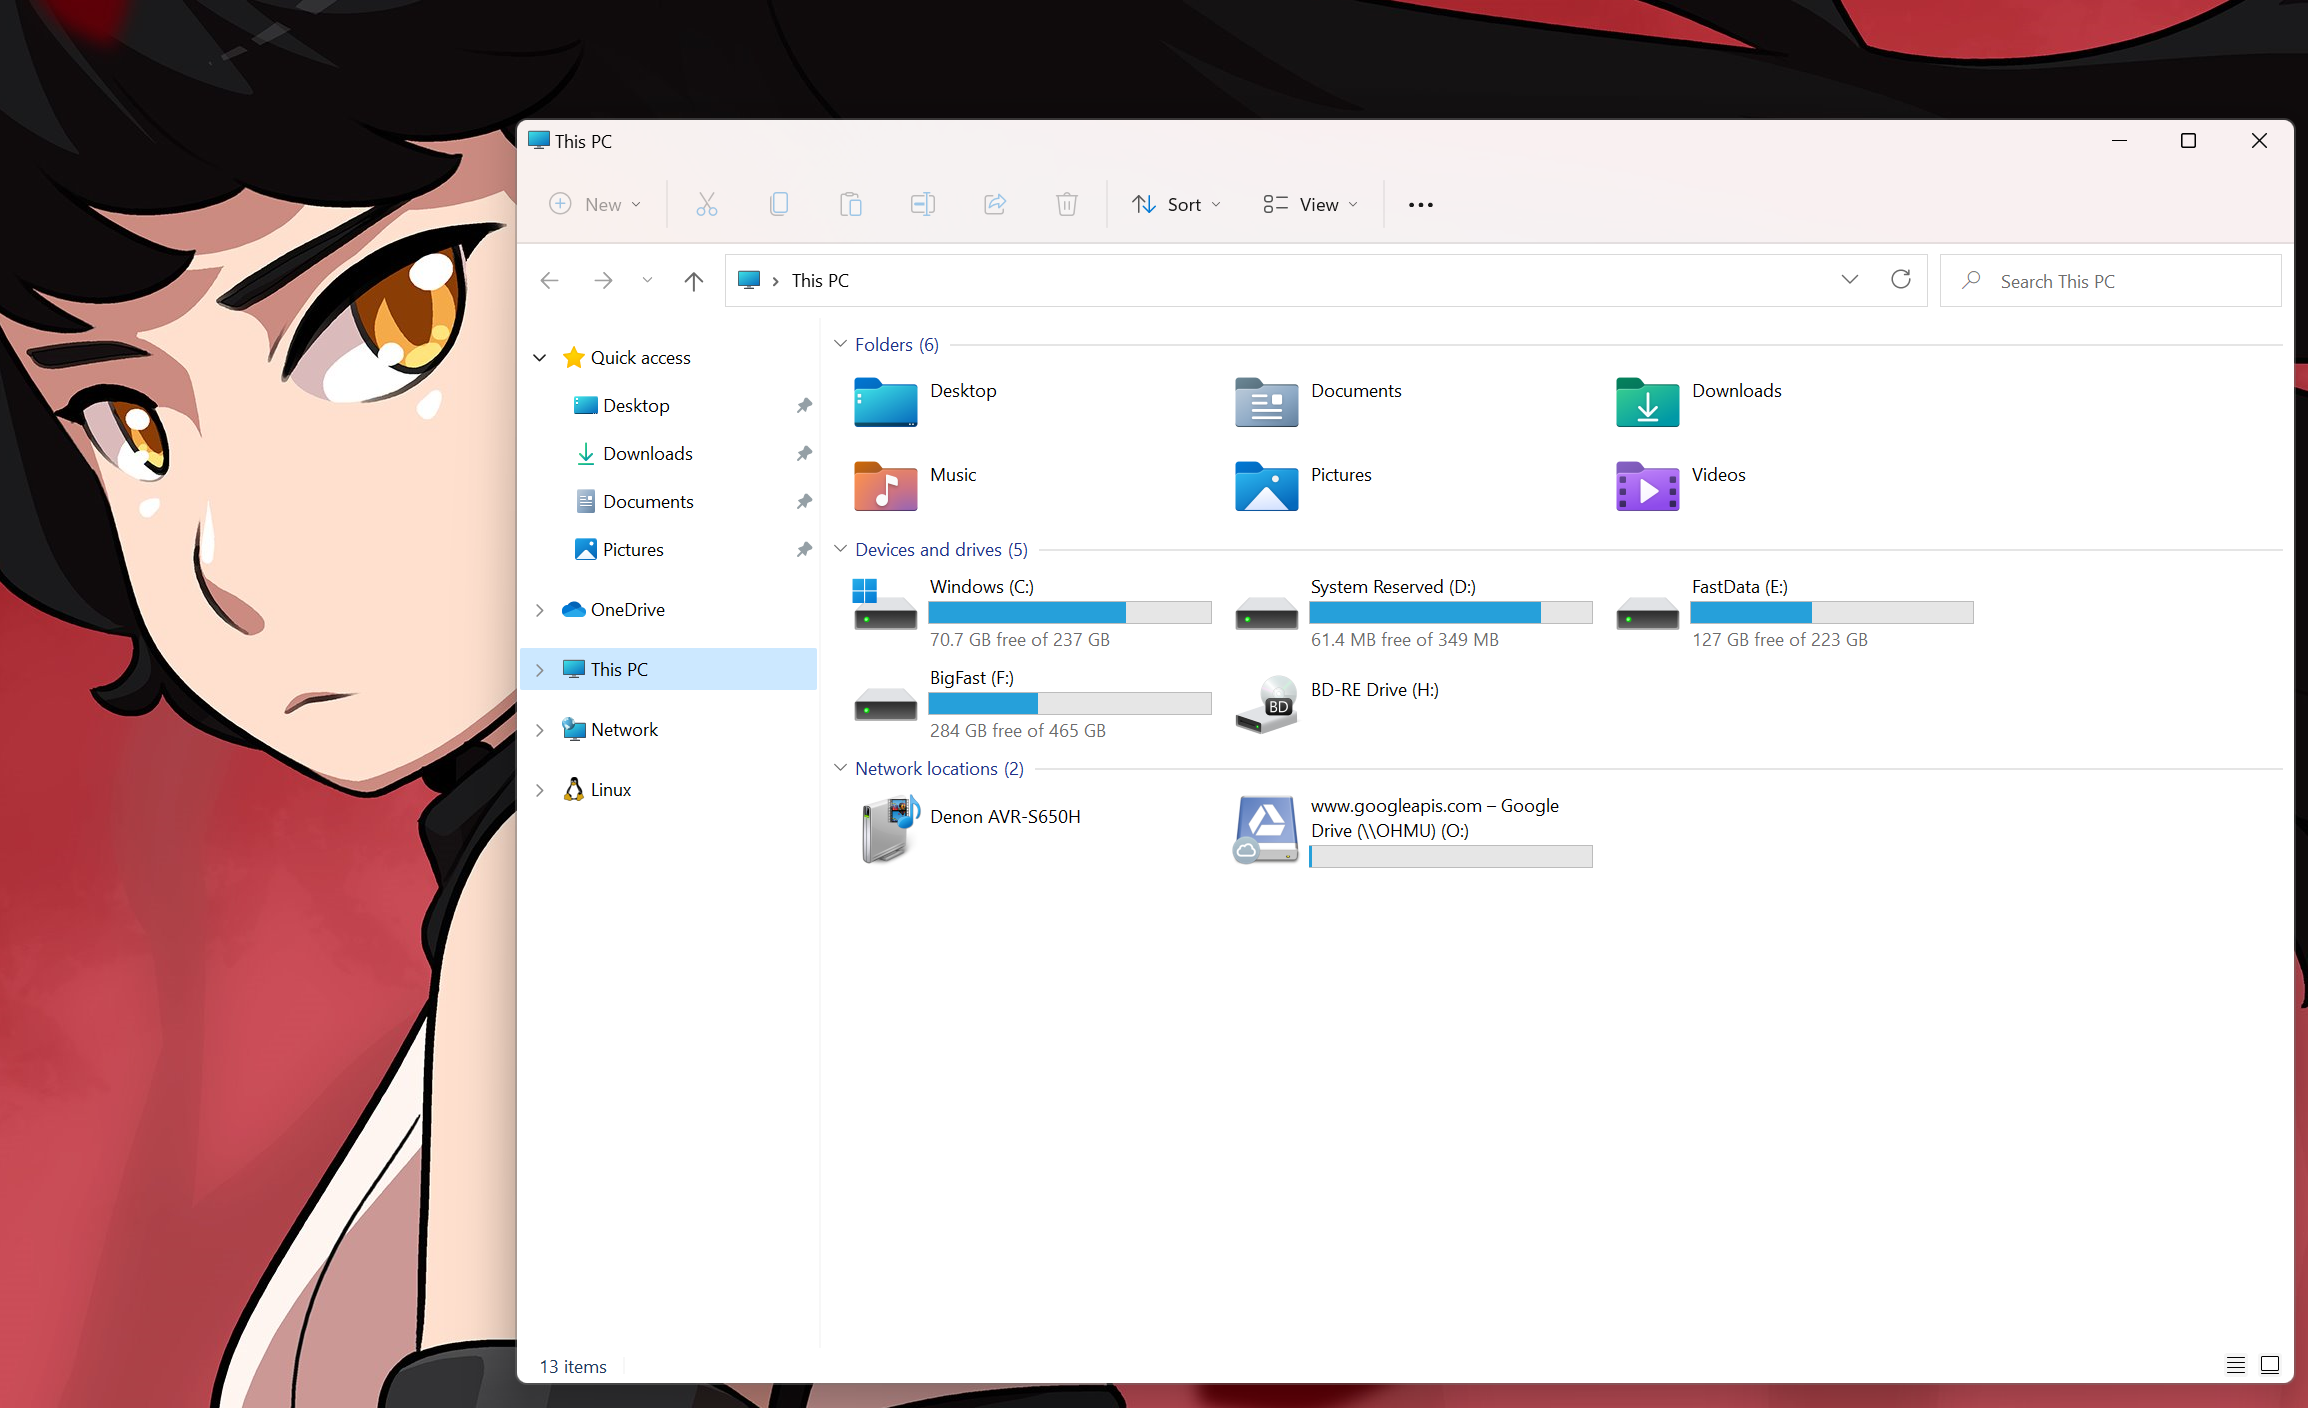Unpin Desktop via its pin icon
Screen dimensions: 2308x1408
[x=804, y=405]
